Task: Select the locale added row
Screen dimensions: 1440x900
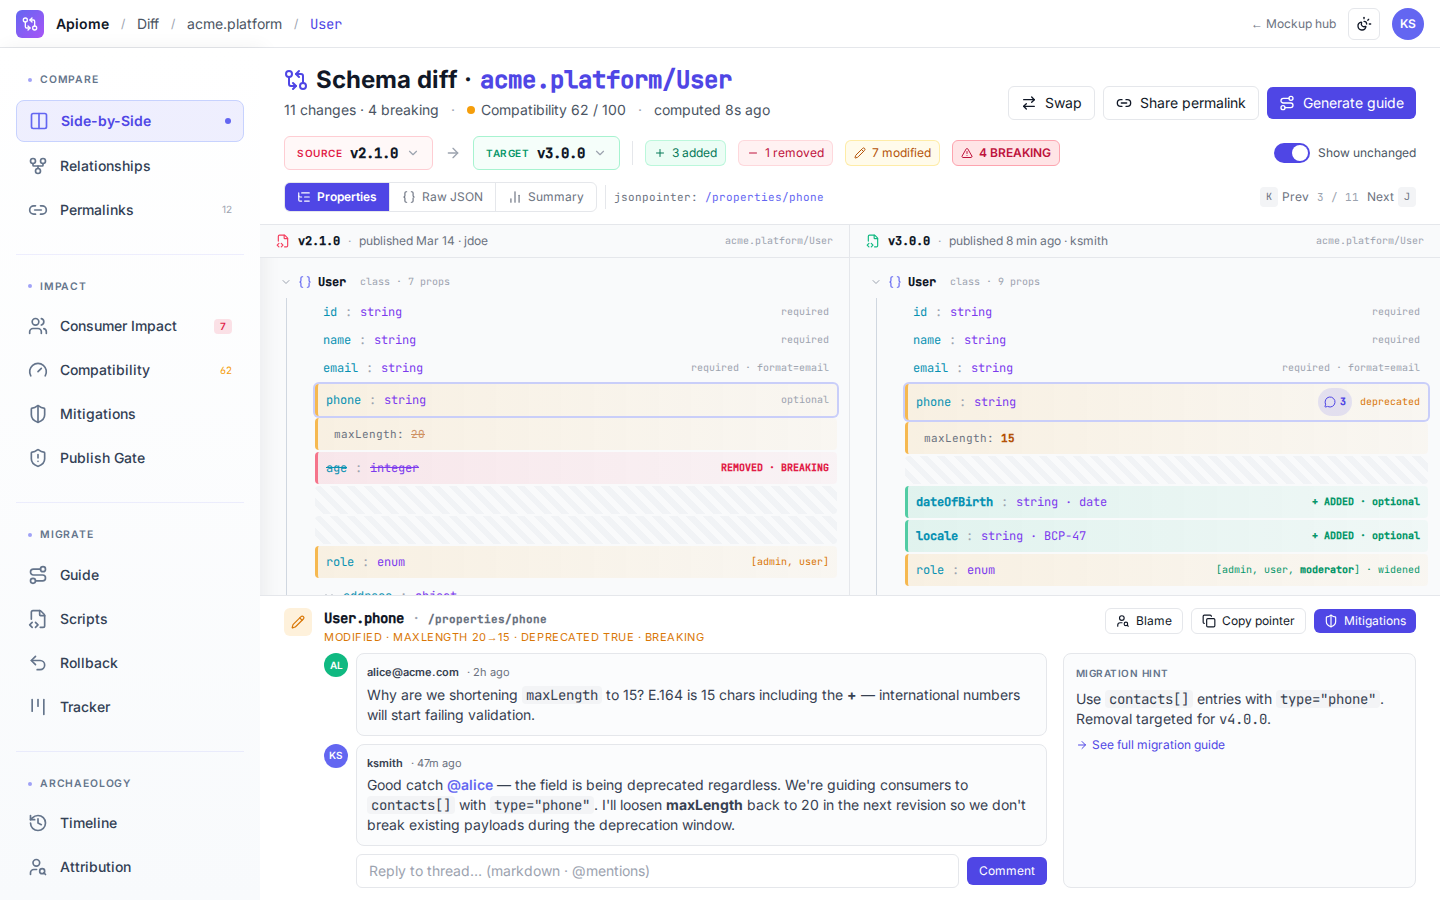Action: [x=1166, y=536]
